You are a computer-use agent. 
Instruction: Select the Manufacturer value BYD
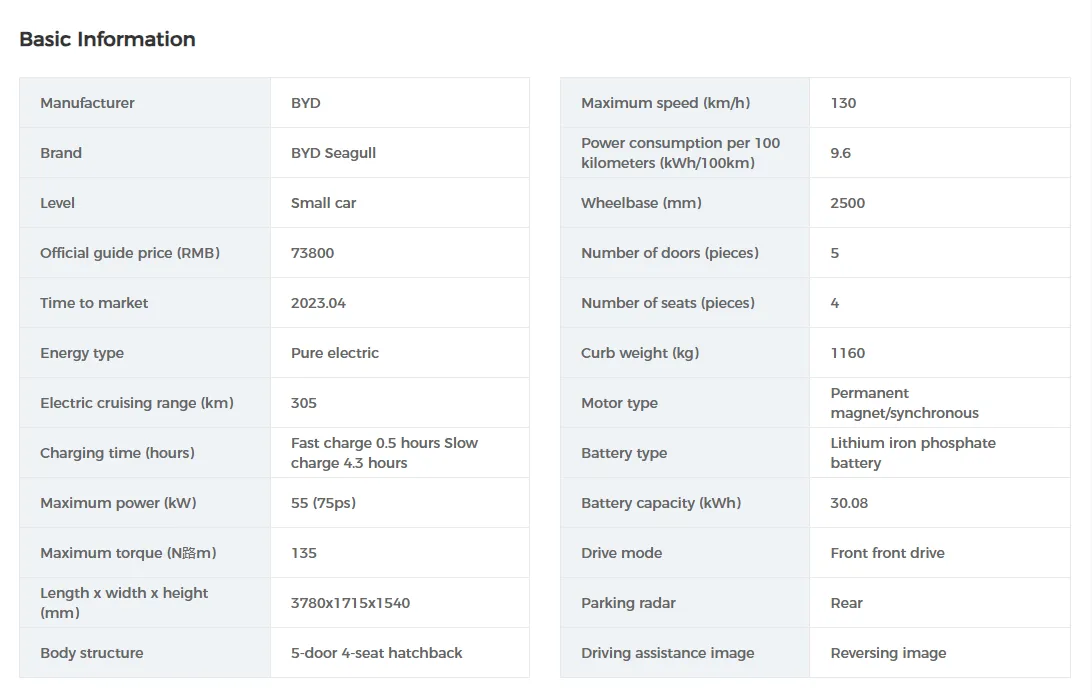306,103
